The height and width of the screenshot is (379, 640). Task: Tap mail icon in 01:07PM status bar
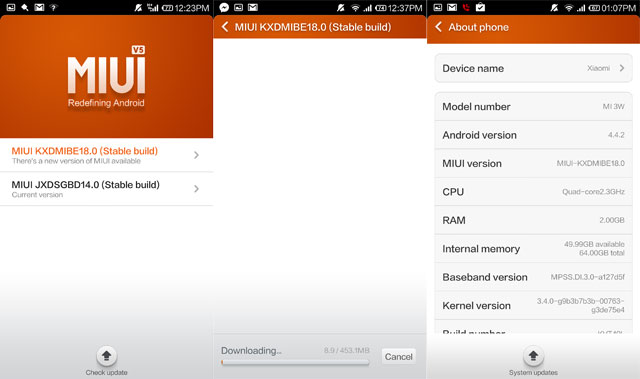[452, 7]
